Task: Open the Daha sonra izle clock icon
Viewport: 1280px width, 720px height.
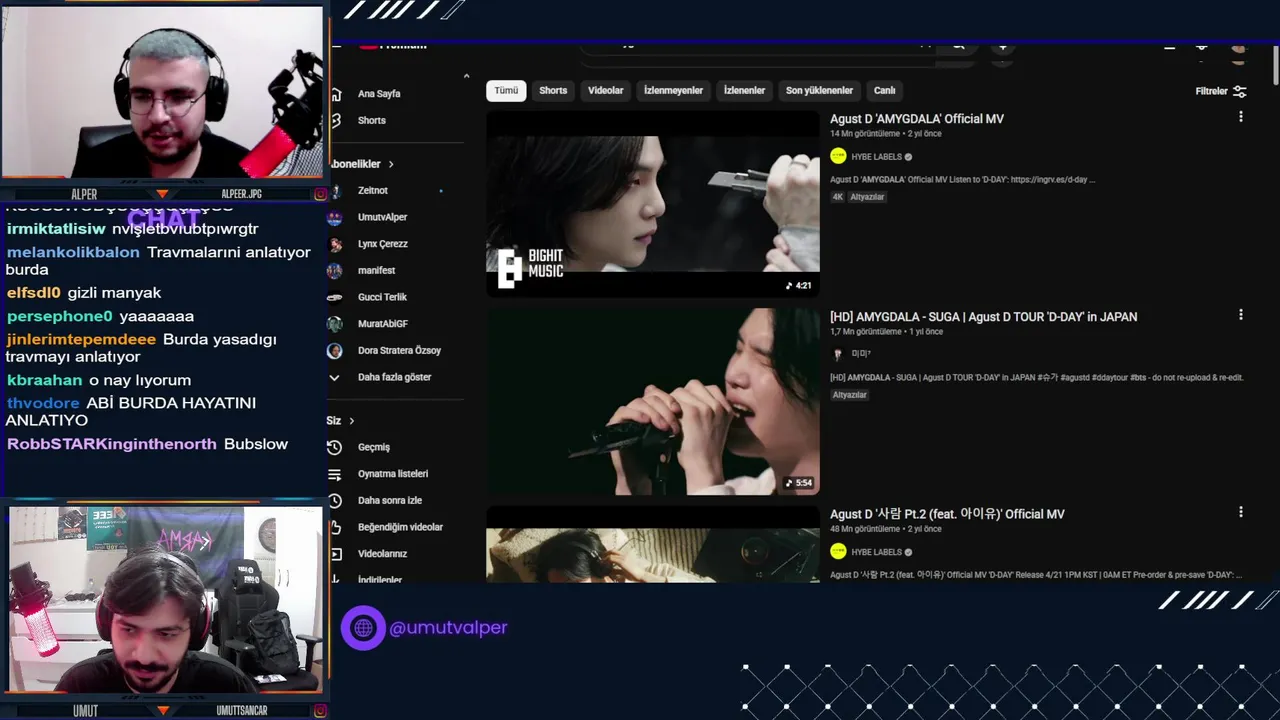Action: [x=335, y=500]
